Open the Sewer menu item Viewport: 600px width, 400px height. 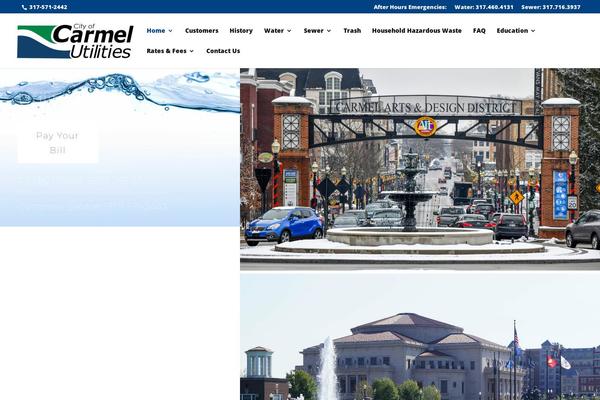tap(313, 31)
